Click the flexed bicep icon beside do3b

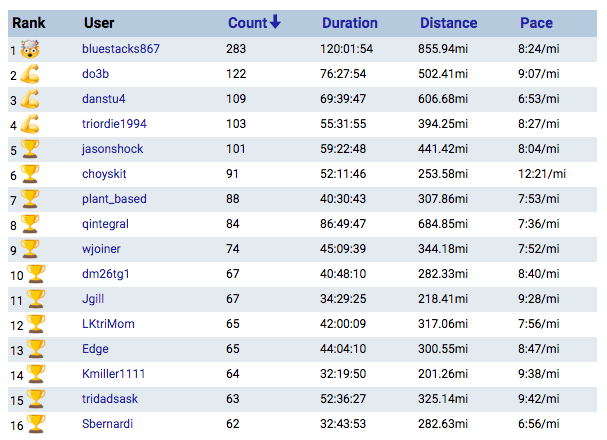(x=29, y=73)
